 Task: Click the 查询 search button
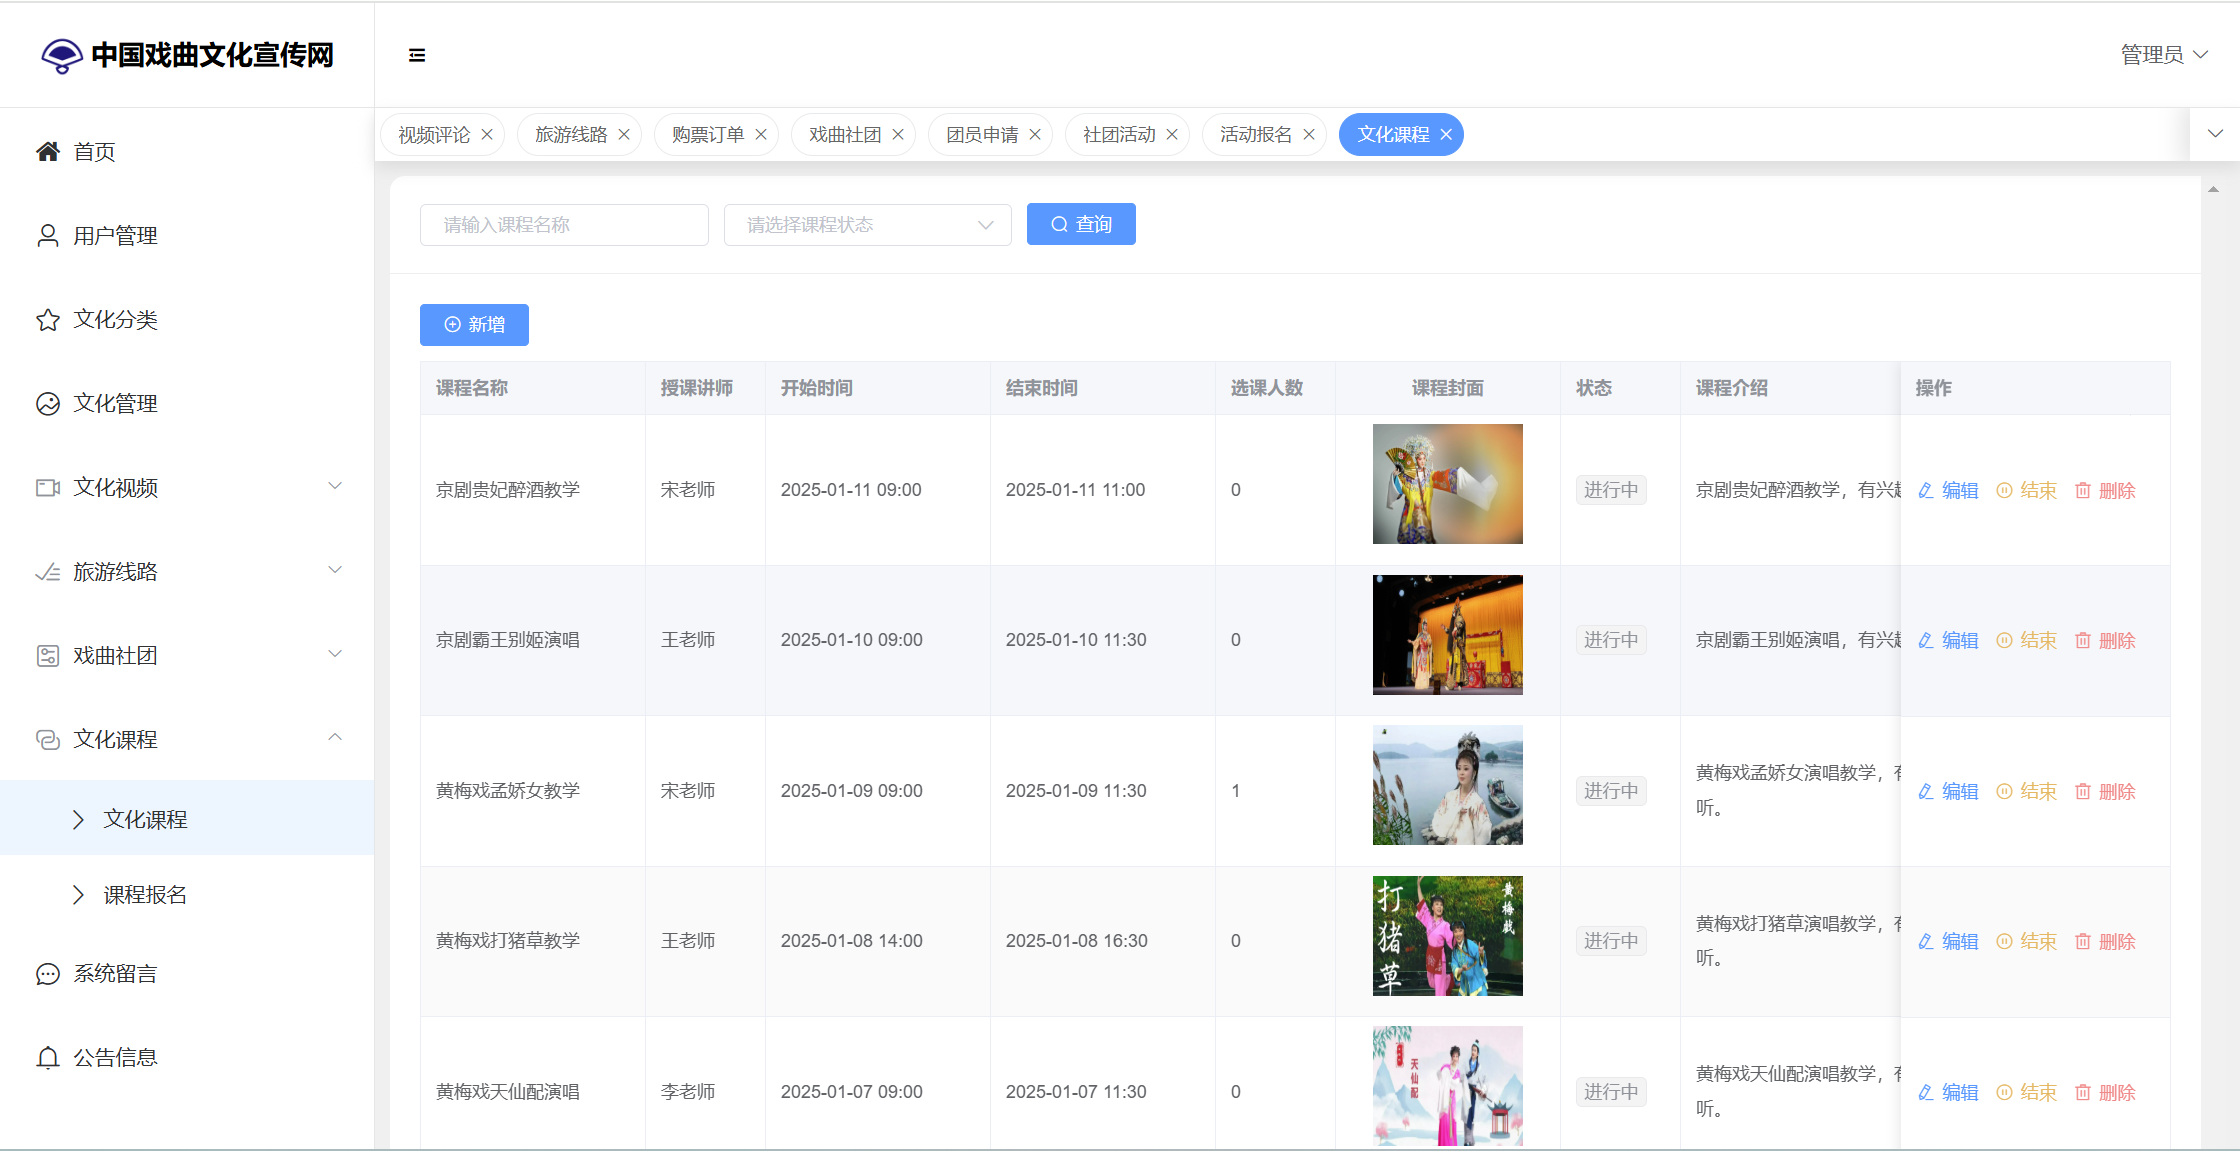pos(1081,225)
